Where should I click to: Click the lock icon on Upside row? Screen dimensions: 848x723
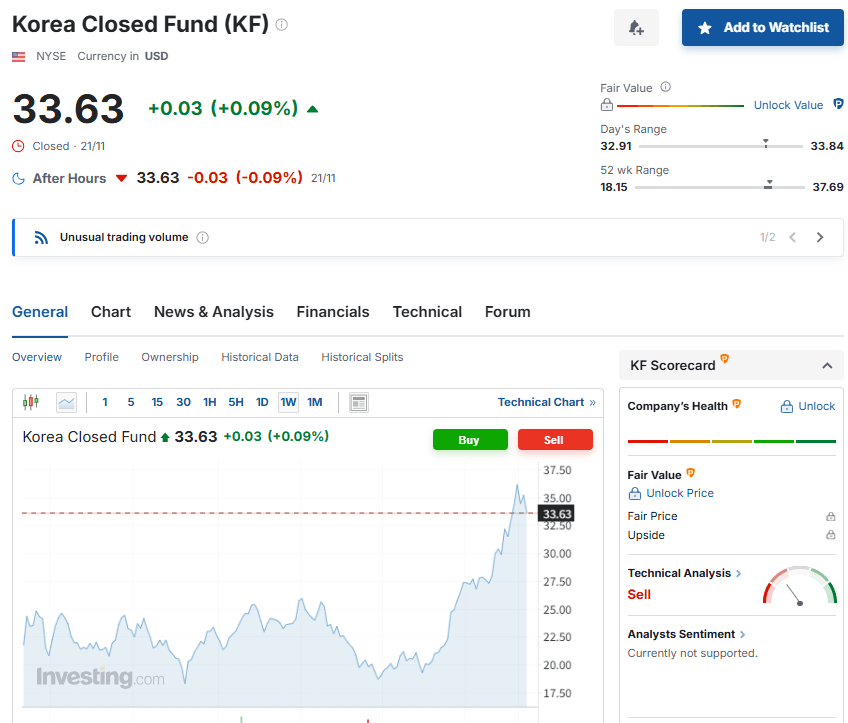pyautogui.click(x=831, y=535)
